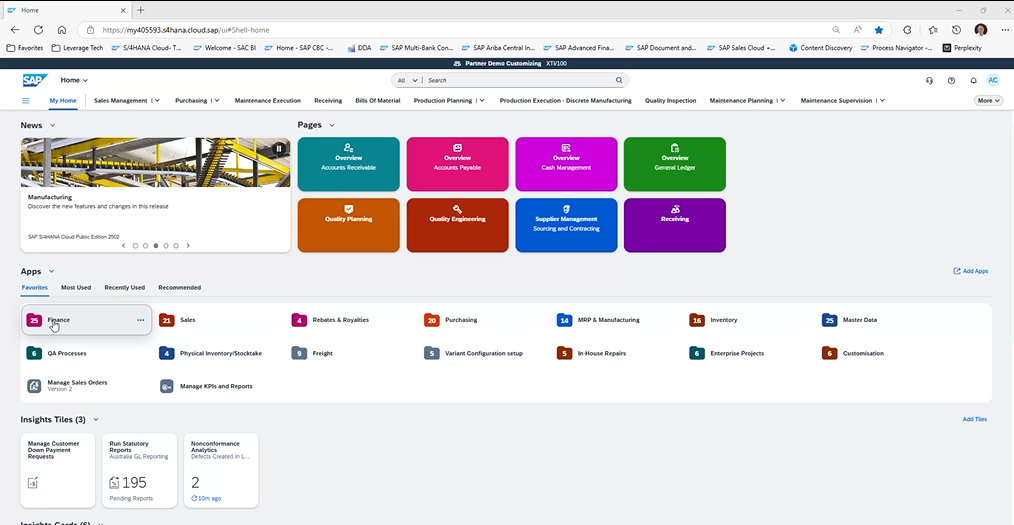This screenshot has width=1014, height=525.
Task: Launch Manage KPIs and Reports app
Action: coord(206,387)
